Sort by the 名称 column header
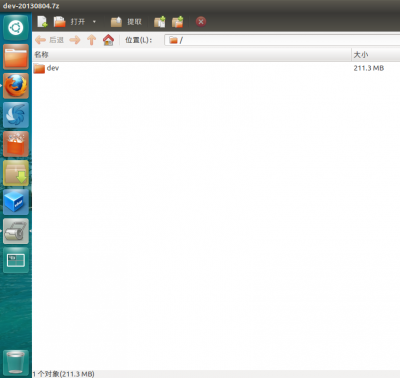Image resolution: width=400 pixels, height=378 pixels. (192, 55)
